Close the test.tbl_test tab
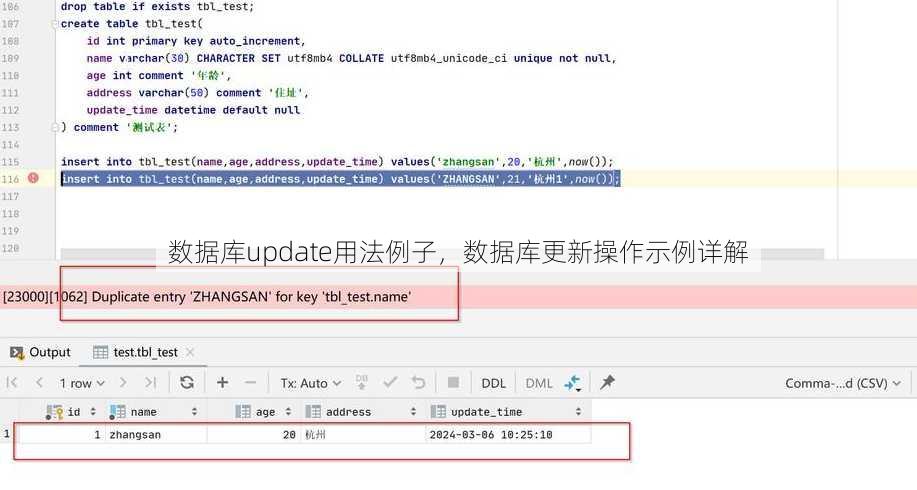 pyautogui.click(x=190, y=353)
